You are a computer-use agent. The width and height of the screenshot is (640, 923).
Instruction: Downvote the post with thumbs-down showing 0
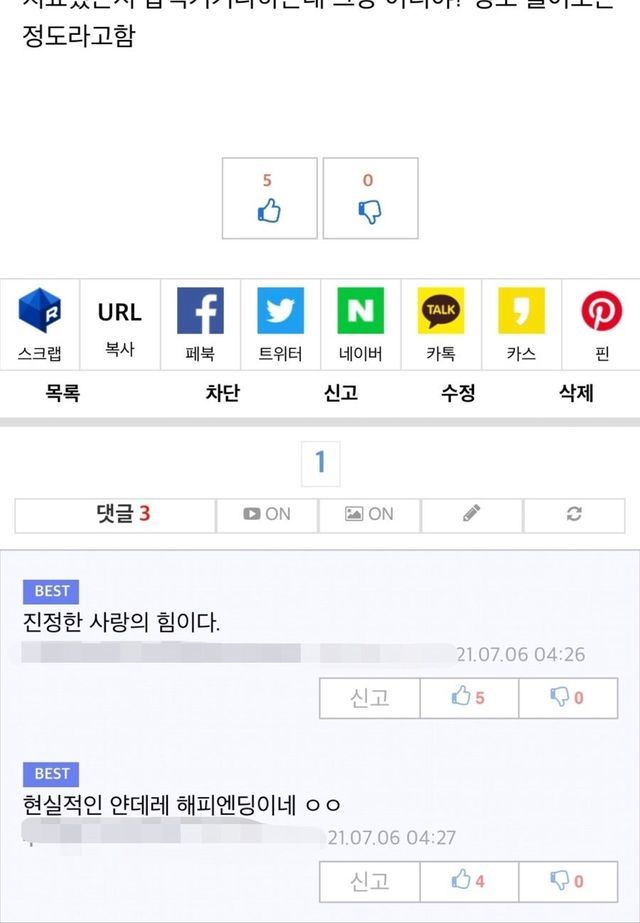tap(370, 198)
